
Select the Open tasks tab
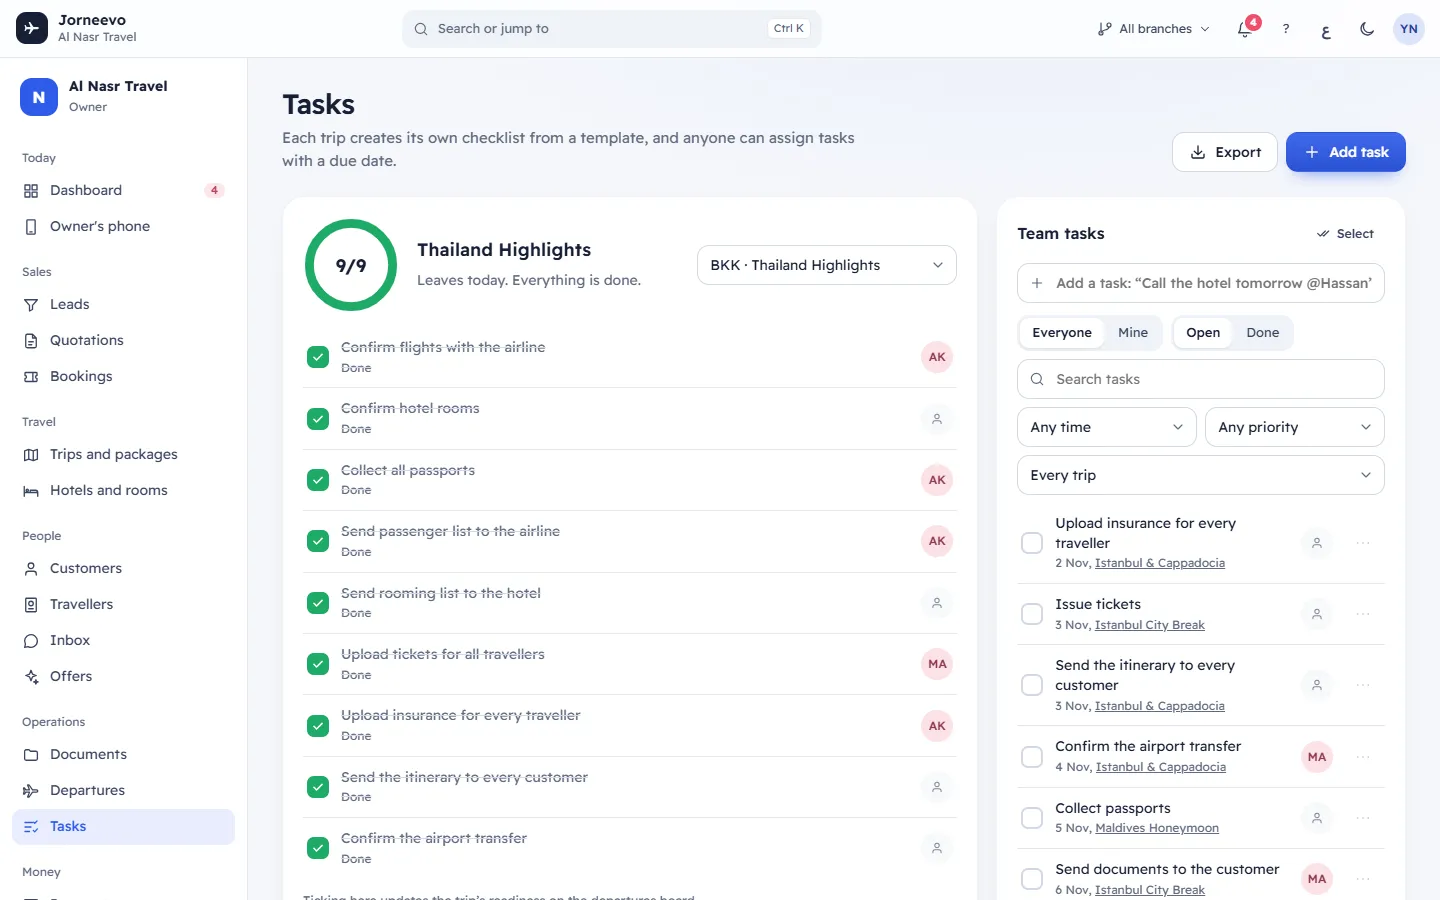coord(1203,333)
